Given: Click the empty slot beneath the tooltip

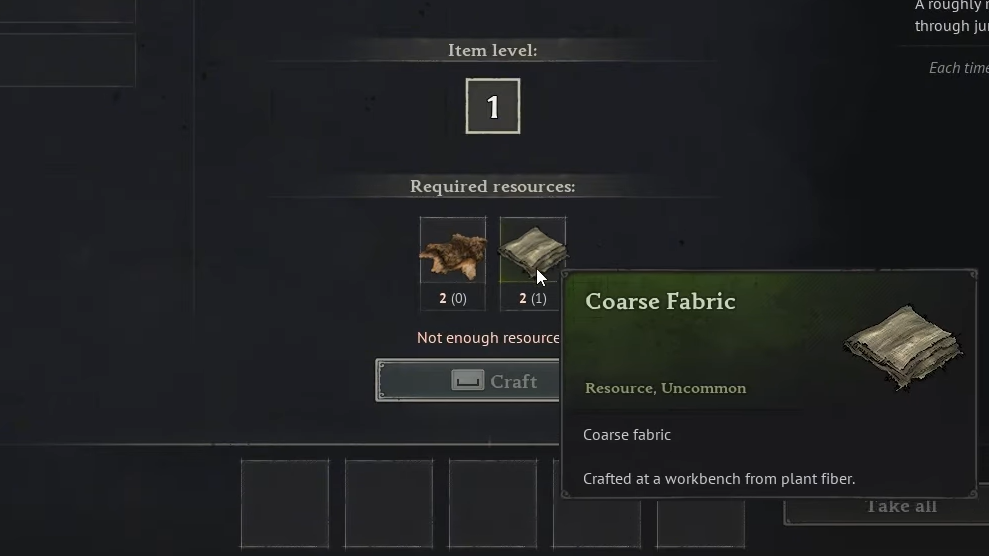Looking at the screenshot, I should point(701,523).
